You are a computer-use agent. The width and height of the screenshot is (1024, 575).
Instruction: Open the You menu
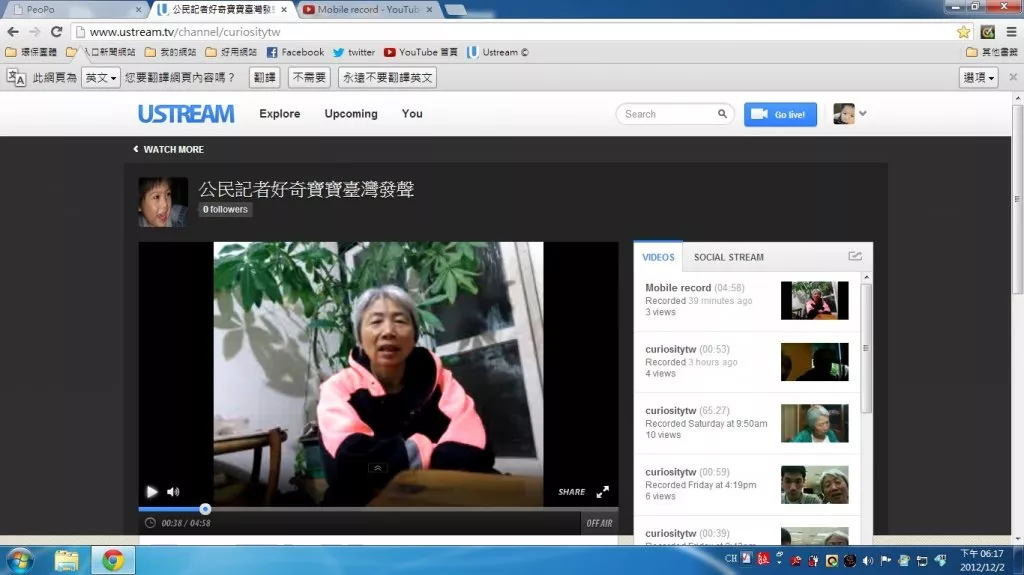(x=412, y=114)
